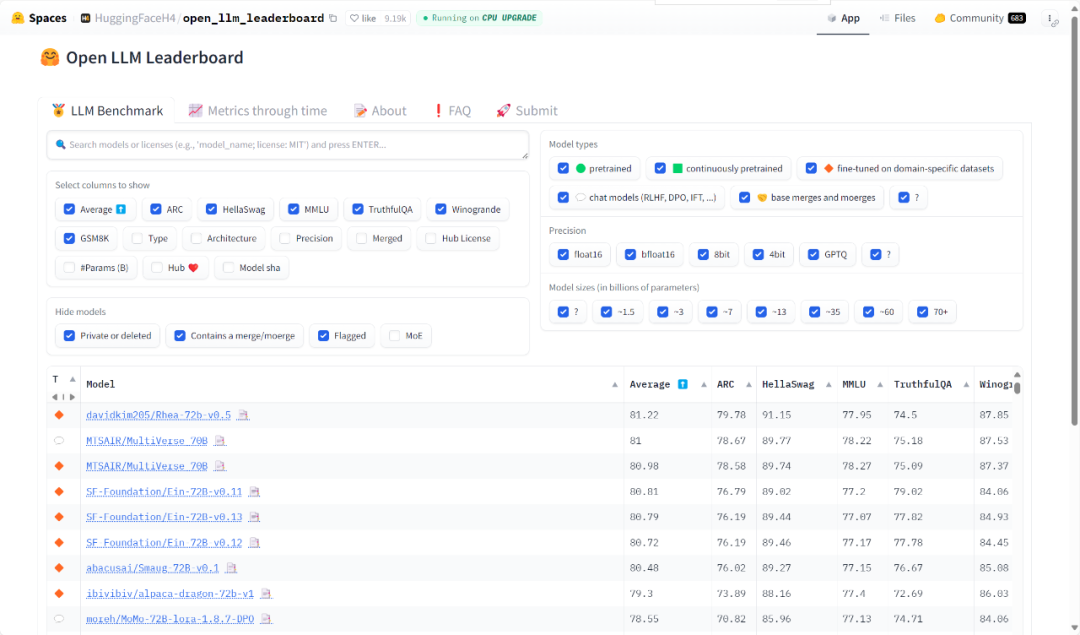This screenshot has height=635, width=1080.
Task: Sort by the HellaSwag column arrow
Action: coord(829,384)
